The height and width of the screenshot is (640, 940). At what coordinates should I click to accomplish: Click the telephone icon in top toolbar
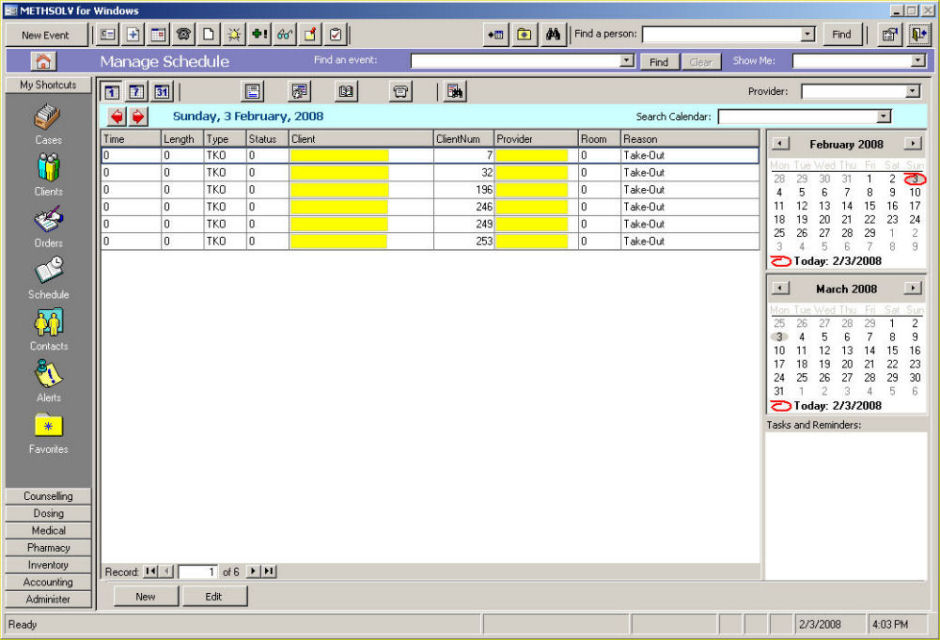(x=183, y=35)
